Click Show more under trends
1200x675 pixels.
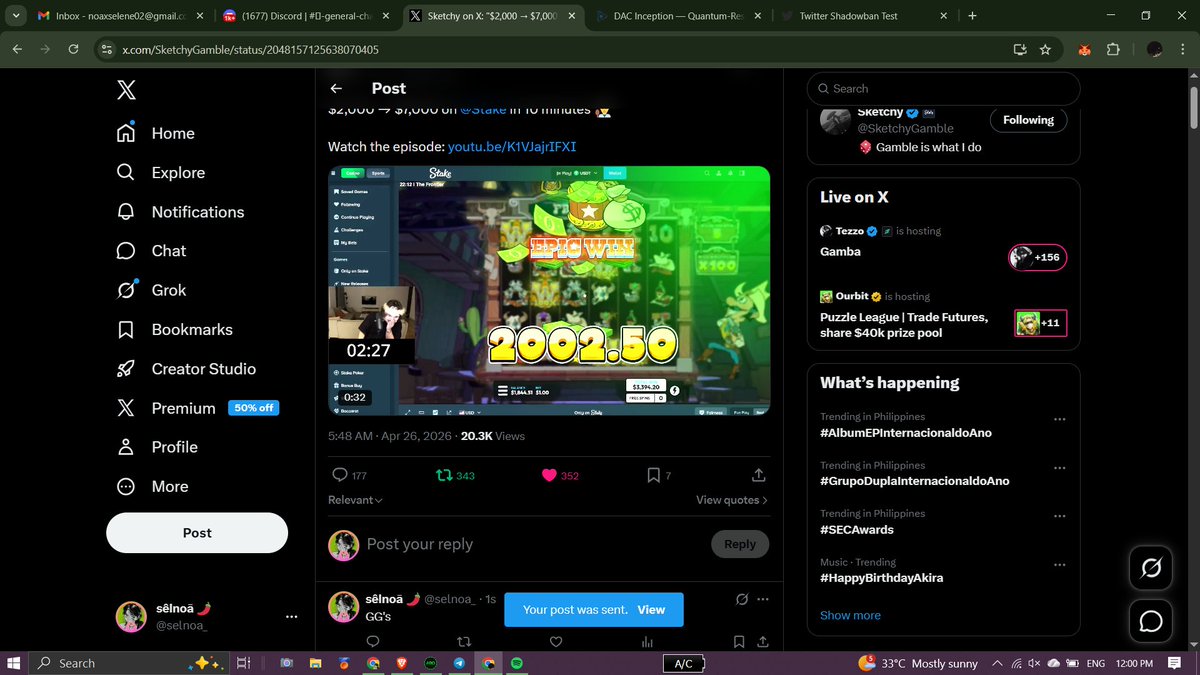[850, 615]
